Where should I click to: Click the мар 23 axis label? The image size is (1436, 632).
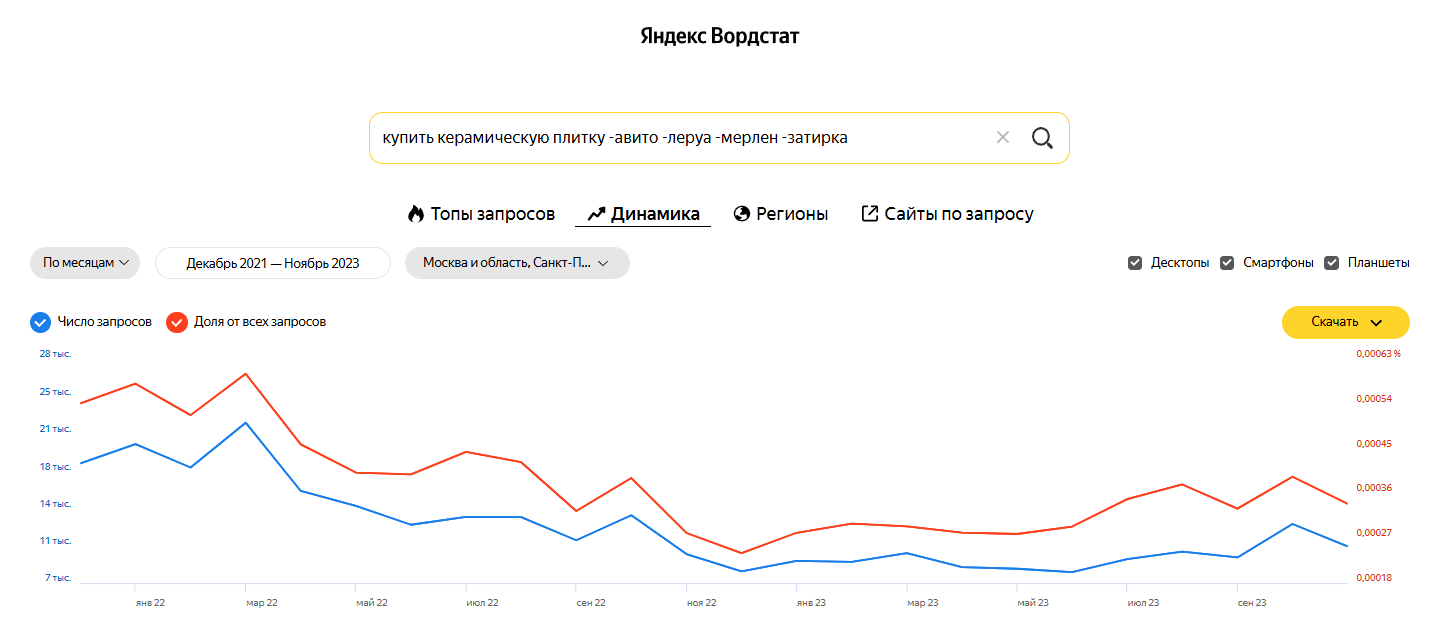[x=922, y=603]
